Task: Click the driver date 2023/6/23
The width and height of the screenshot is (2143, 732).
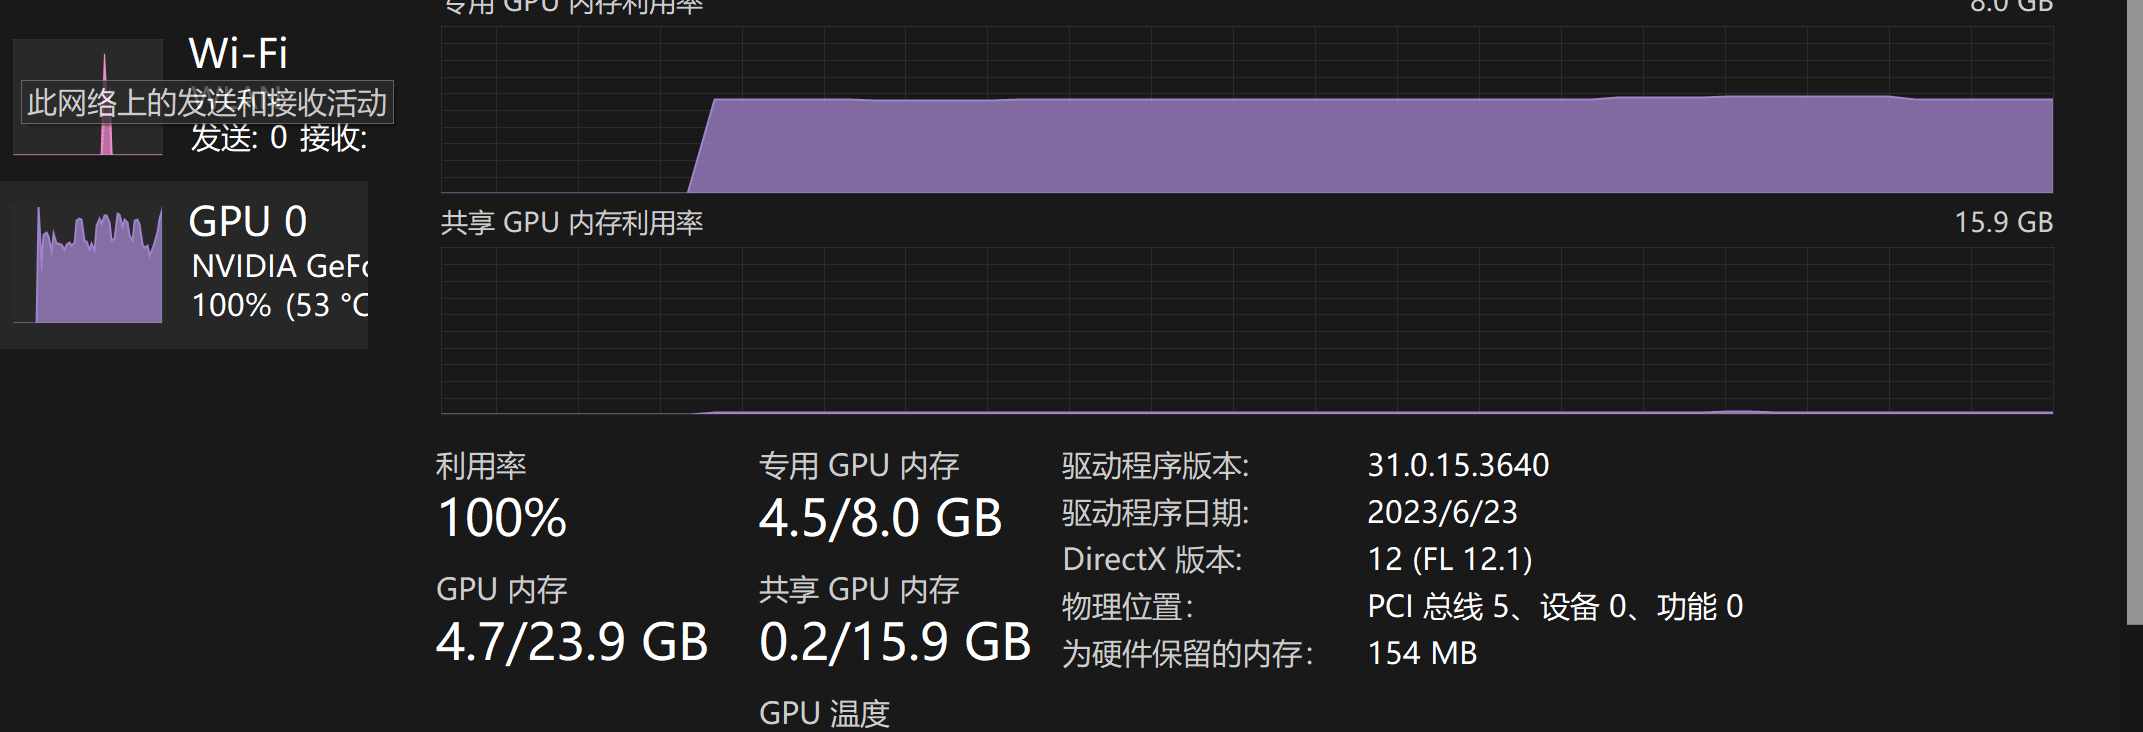Action: click(x=1442, y=512)
